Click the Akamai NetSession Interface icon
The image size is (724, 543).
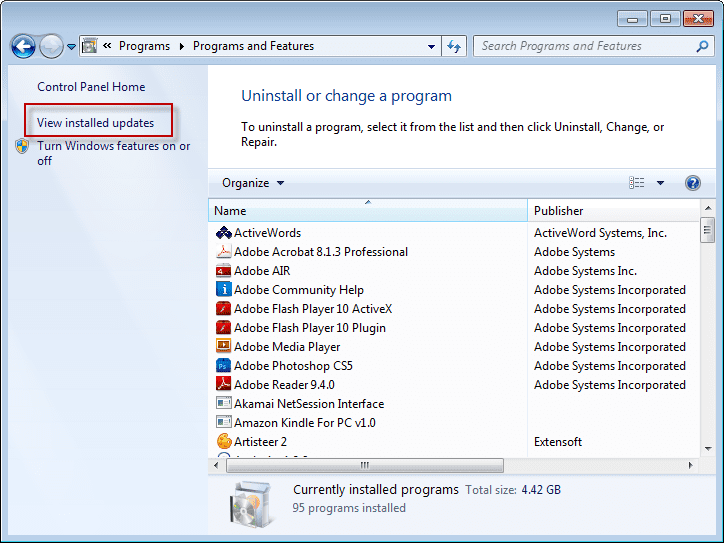point(224,404)
